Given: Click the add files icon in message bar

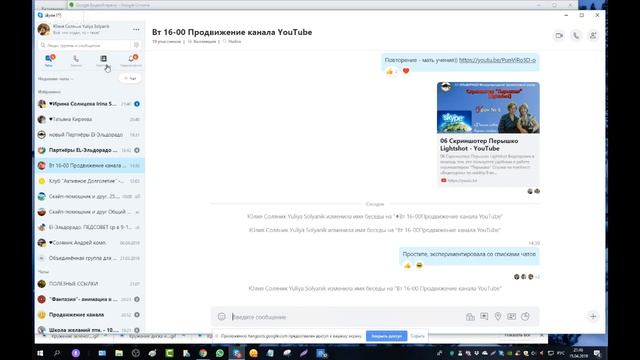Looking at the screenshot, I should coord(470,317).
